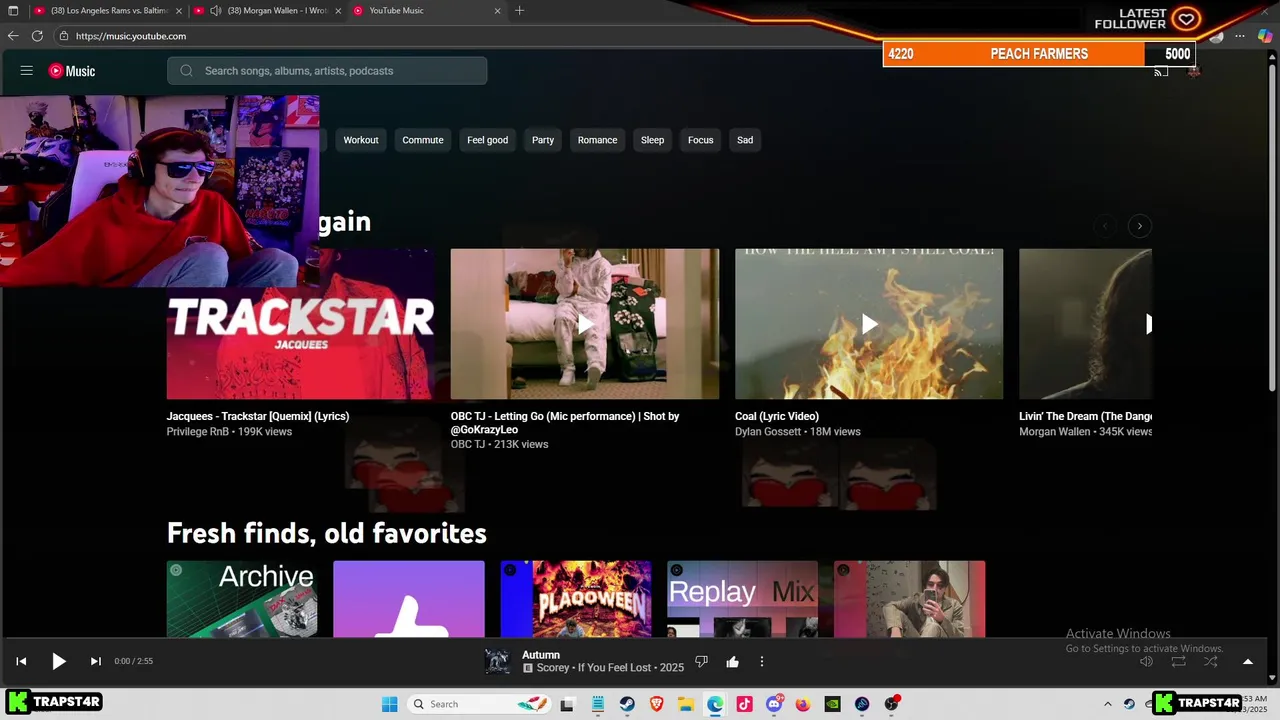Open Jacquees - Trackstar [Quemix] title link
This screenshot has width=1280, height=720.
(258, 416)
